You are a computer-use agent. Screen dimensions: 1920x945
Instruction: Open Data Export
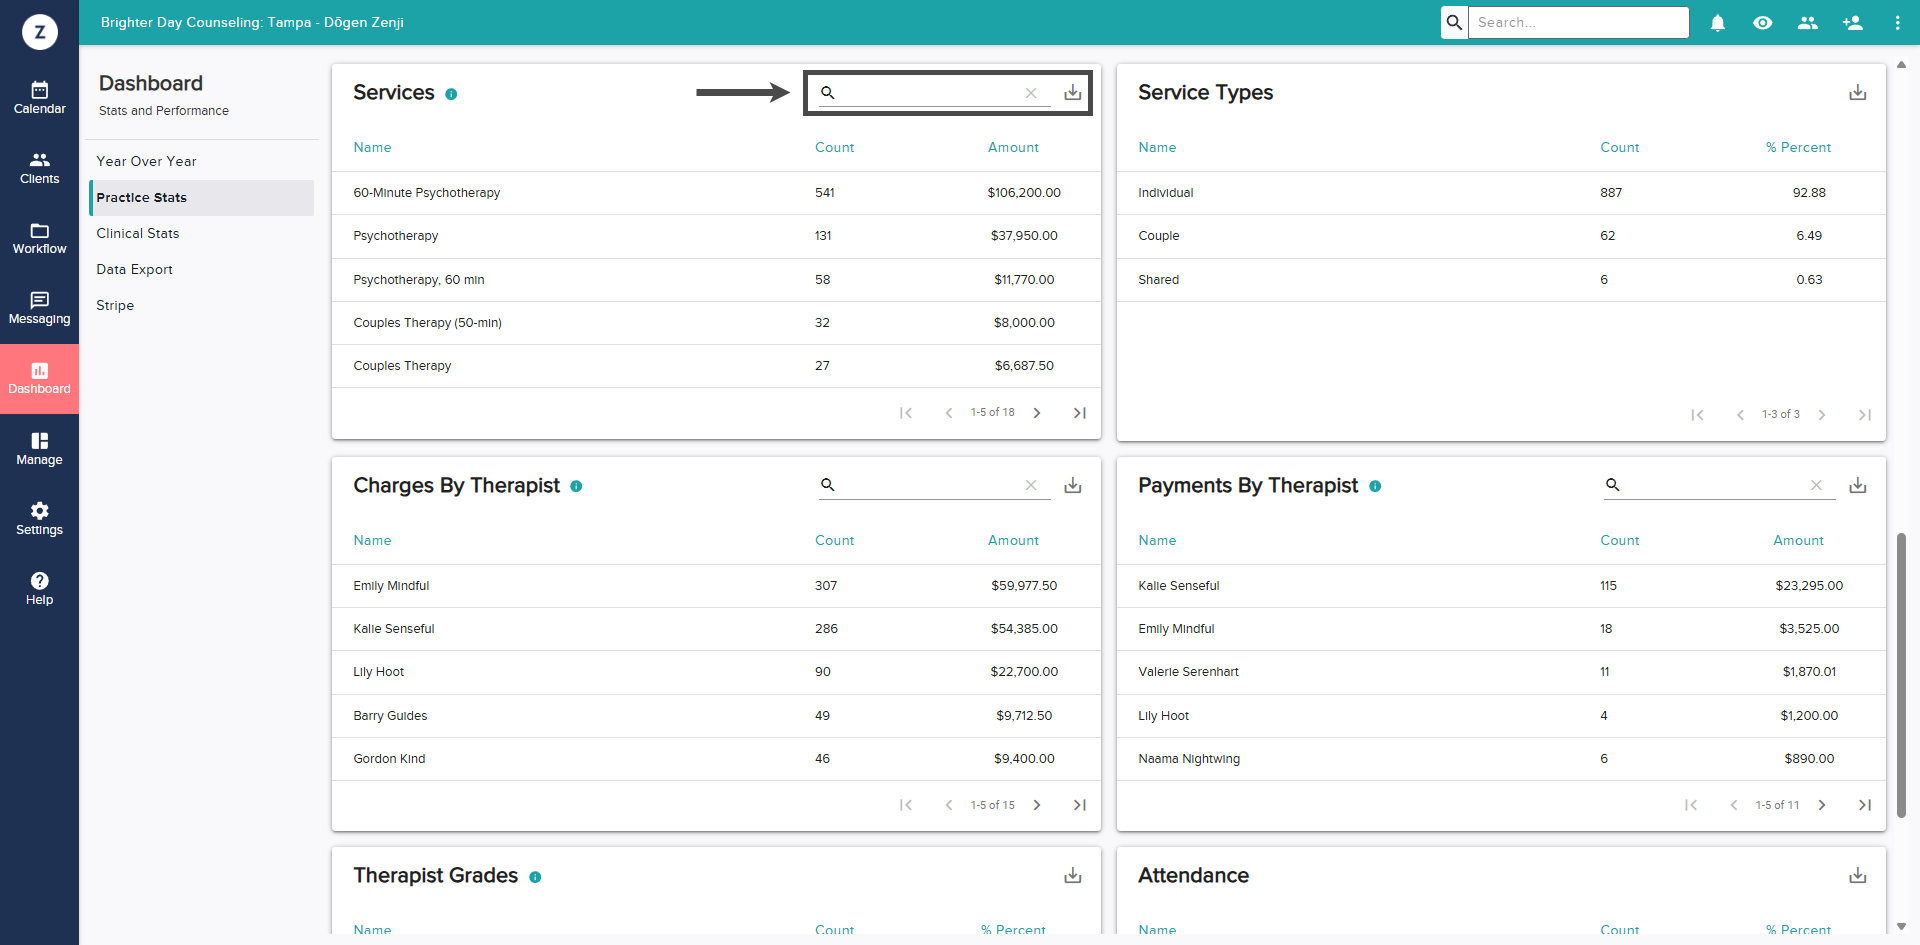(x=134, y=269)
